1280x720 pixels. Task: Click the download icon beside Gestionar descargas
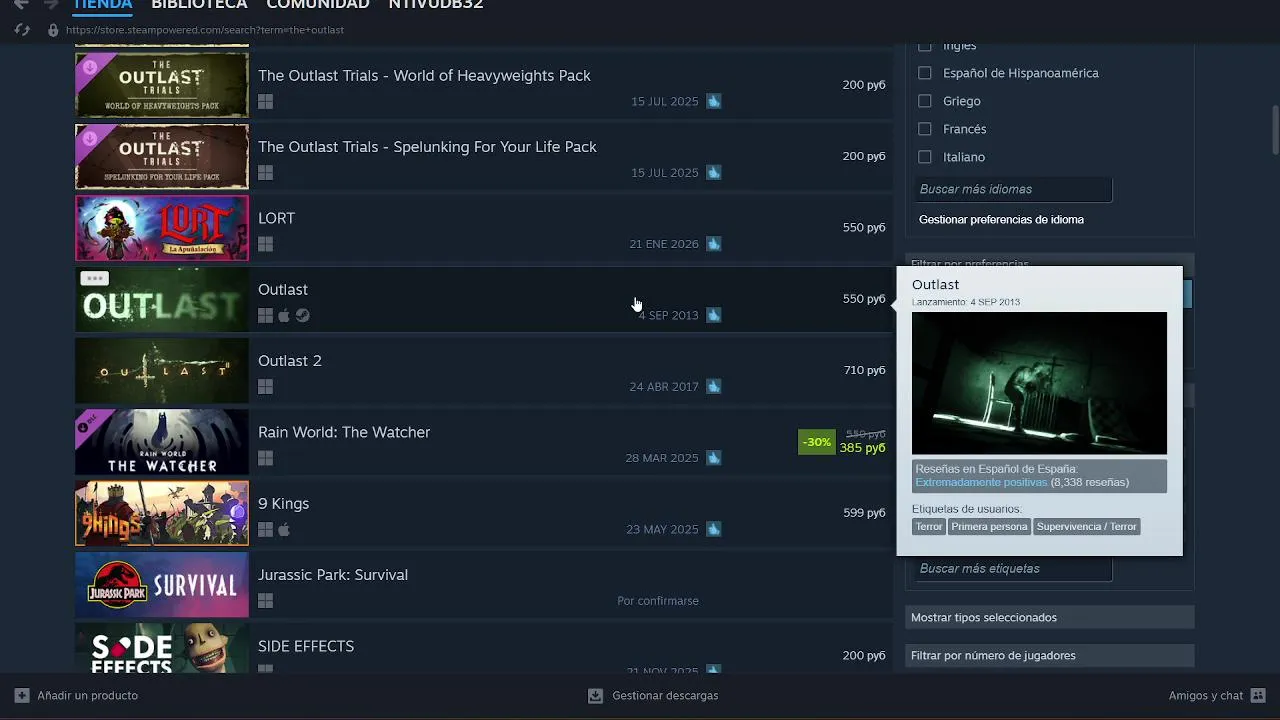(596, 695)
